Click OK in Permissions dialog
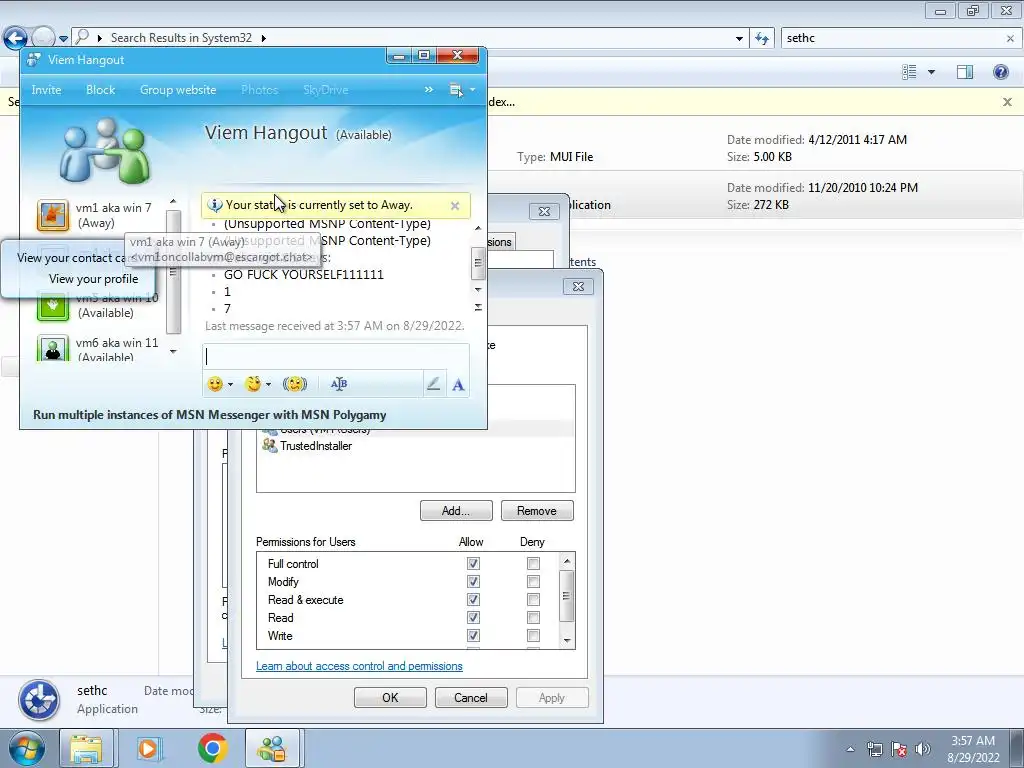 click(390, 697)
